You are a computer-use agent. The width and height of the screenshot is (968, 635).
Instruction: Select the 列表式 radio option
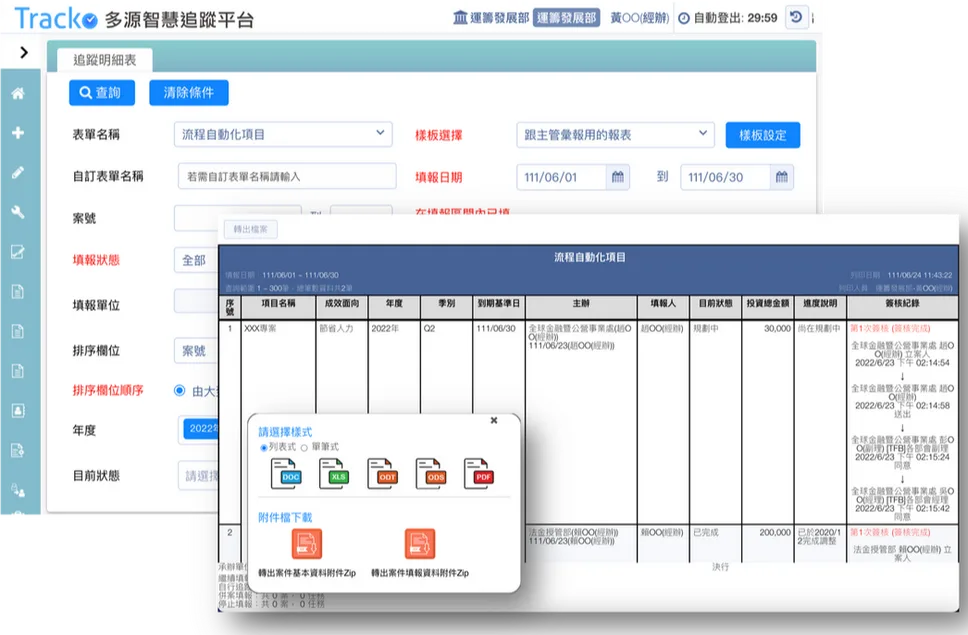(x=264, y=447)
